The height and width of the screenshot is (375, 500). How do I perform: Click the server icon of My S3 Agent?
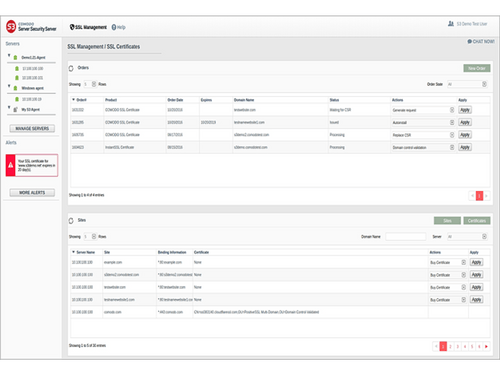pyautogui.click(x=15, y=110)
